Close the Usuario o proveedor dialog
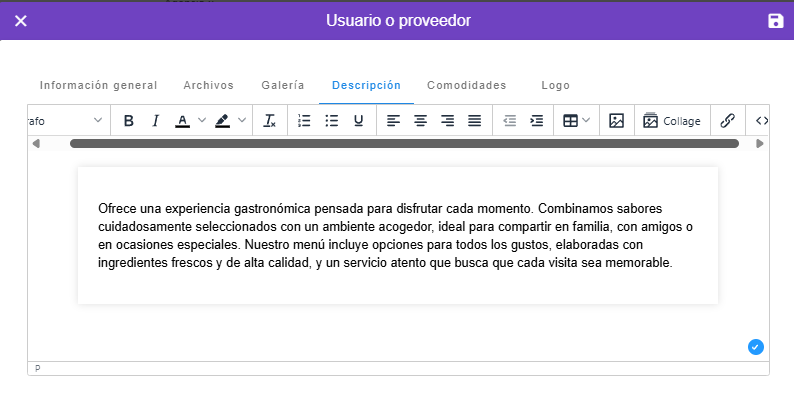 [x=21, y=21]
